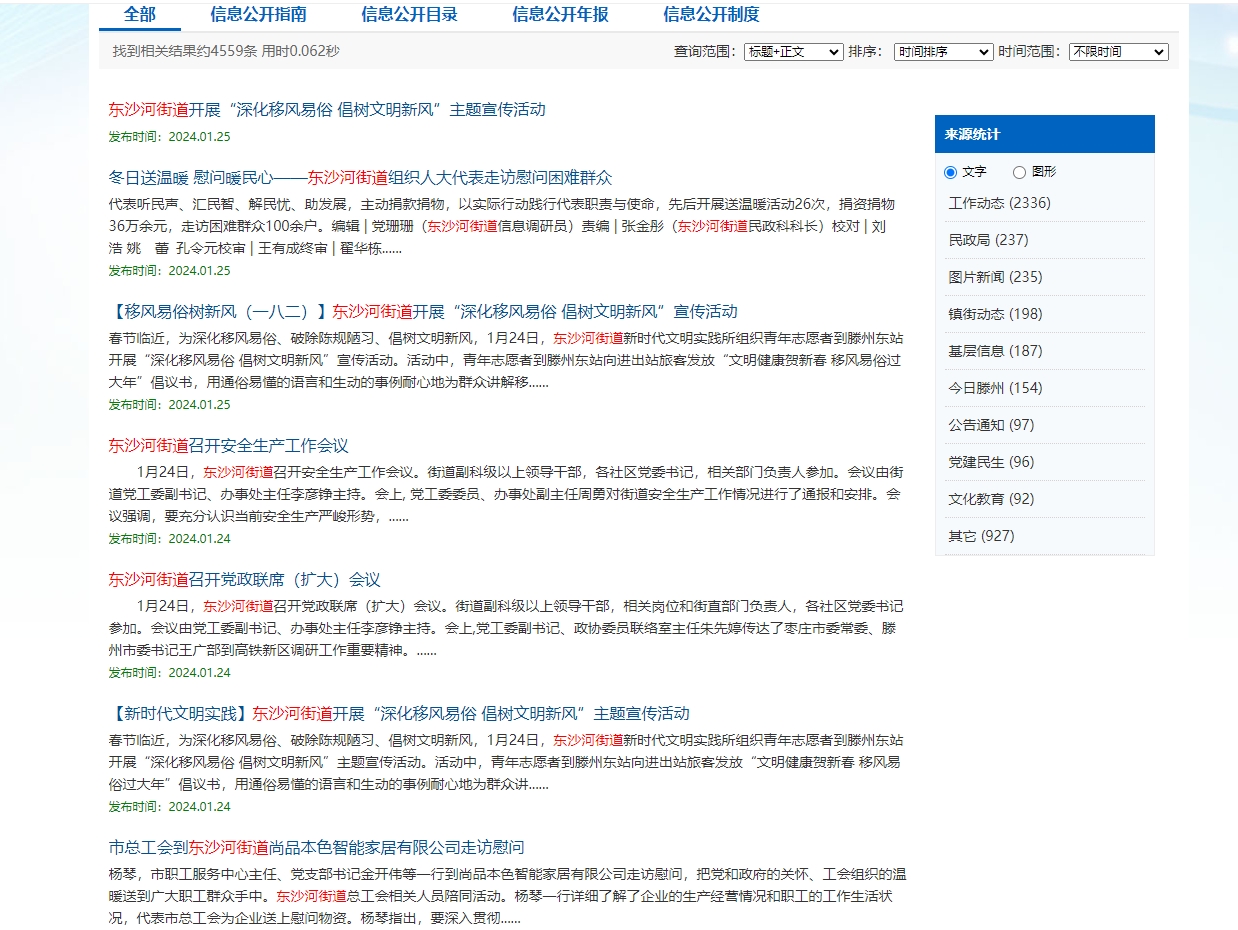The width and height of the screenshot is (1238, 930).
Task: Select the 公告通知 (97) source filter
Action: coord(990,425)
